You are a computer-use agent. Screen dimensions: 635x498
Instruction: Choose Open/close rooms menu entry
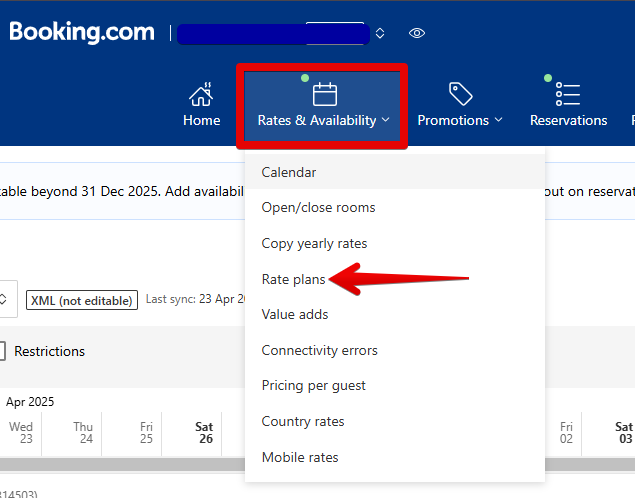pyautogui.click(x=395, y=207)
